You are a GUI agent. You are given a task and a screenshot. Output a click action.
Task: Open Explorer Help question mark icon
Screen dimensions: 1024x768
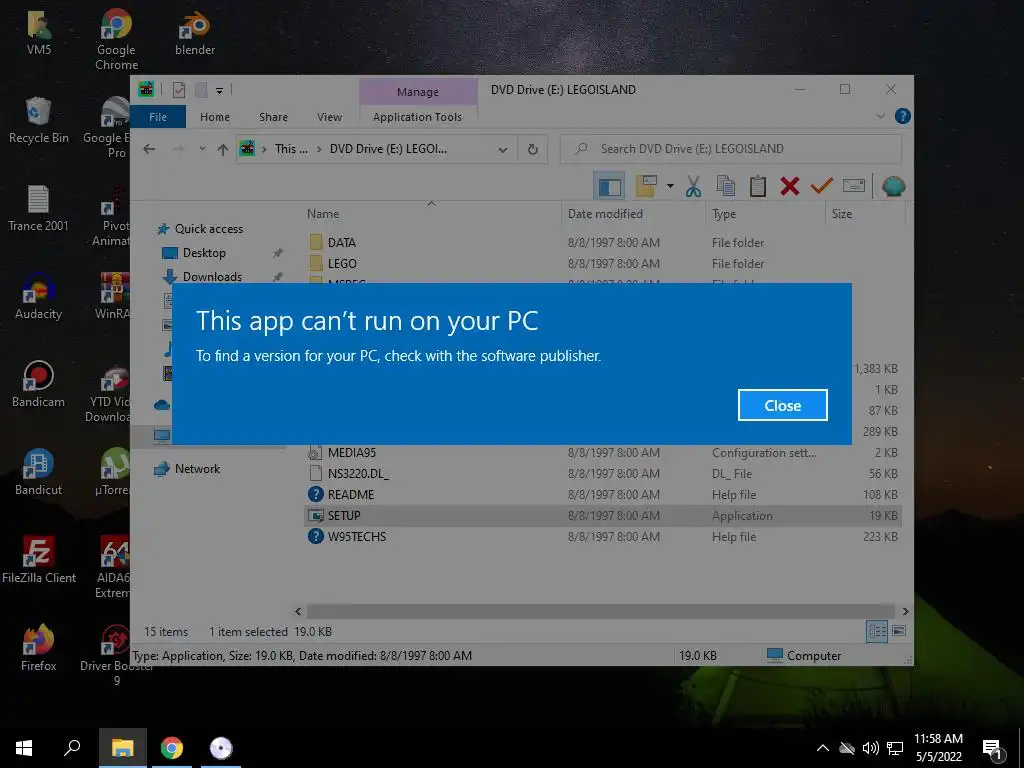(x=903, y=116)
